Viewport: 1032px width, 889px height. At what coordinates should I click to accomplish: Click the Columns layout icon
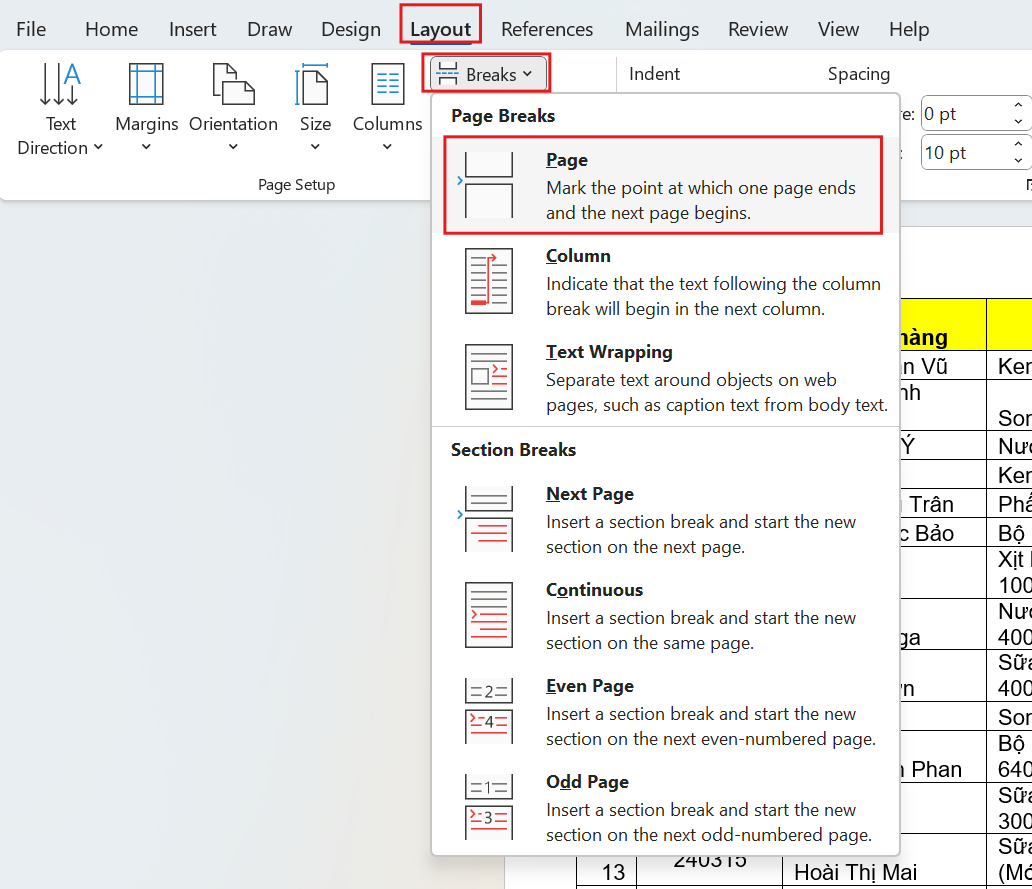pyautogui.click(x=388, y=84)
